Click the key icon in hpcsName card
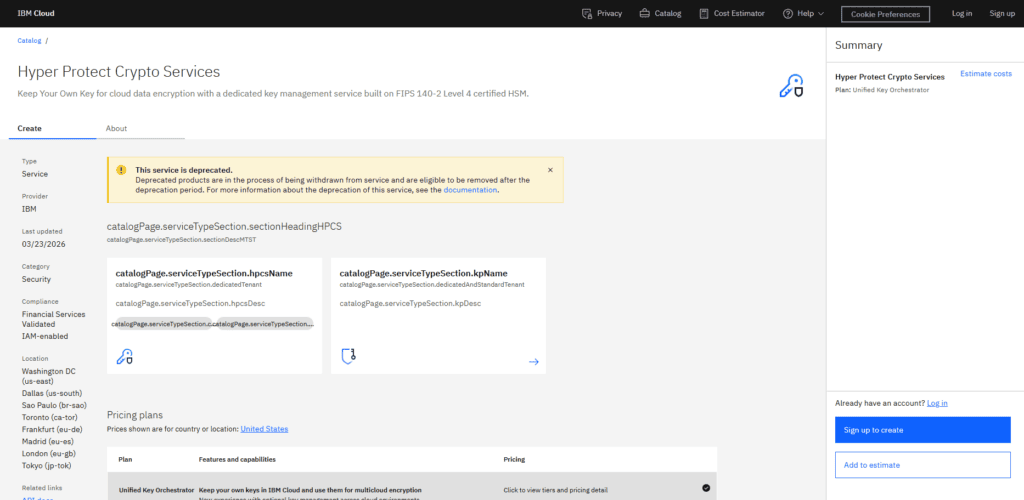Image resolution: width=1024 pixels, height=500 pixels. point(124,356)
